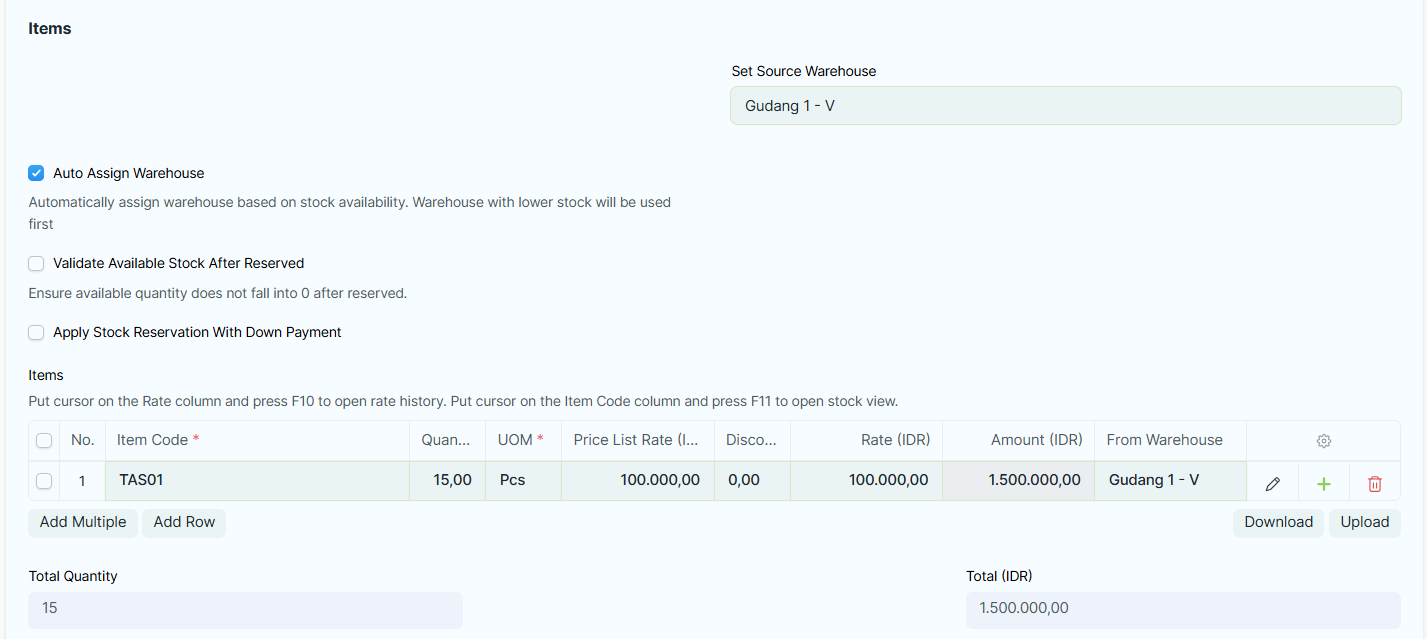This screenshot has height=639, width=1427.
Task: Click the TAS01 item code cell
Action: coord(257,481)
